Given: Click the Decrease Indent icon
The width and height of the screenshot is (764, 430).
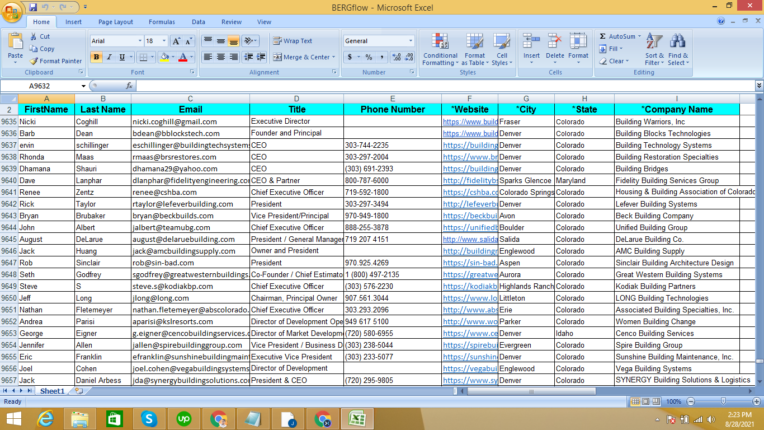Looking at the screenshot, I should tap(248, 57).
